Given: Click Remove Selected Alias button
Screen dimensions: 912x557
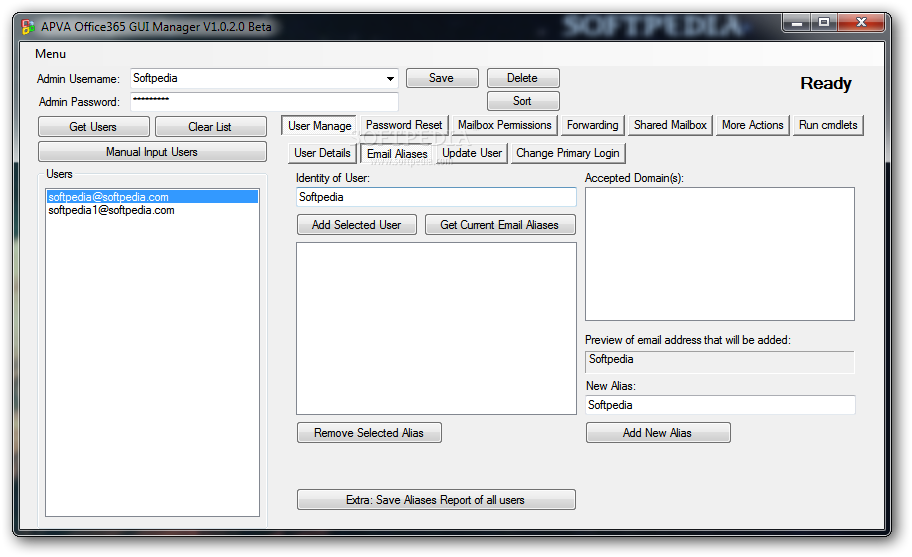Looking at the screenshot, I should (x=369, y=433).
